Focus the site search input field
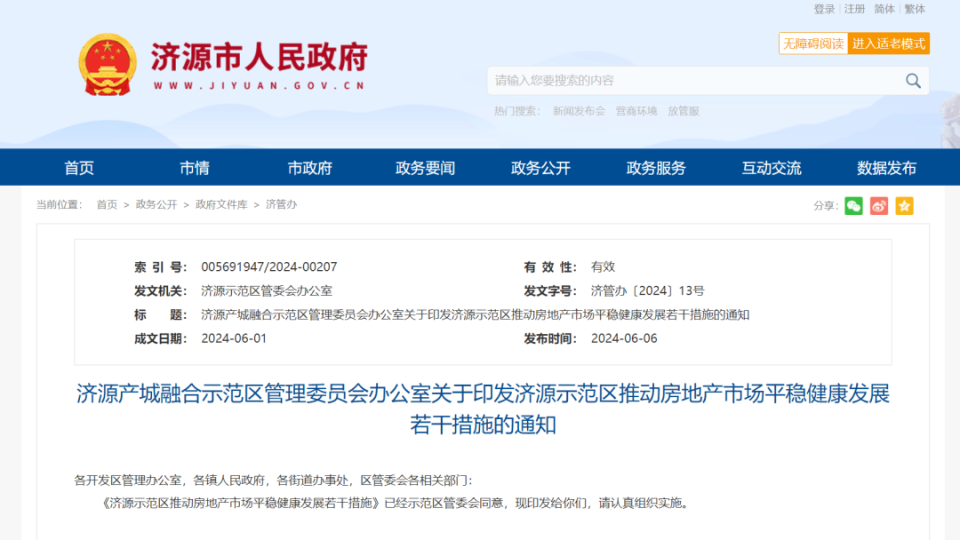Image resolution: width=960 pixels, height=540 pixels. (x=690, y=81)
